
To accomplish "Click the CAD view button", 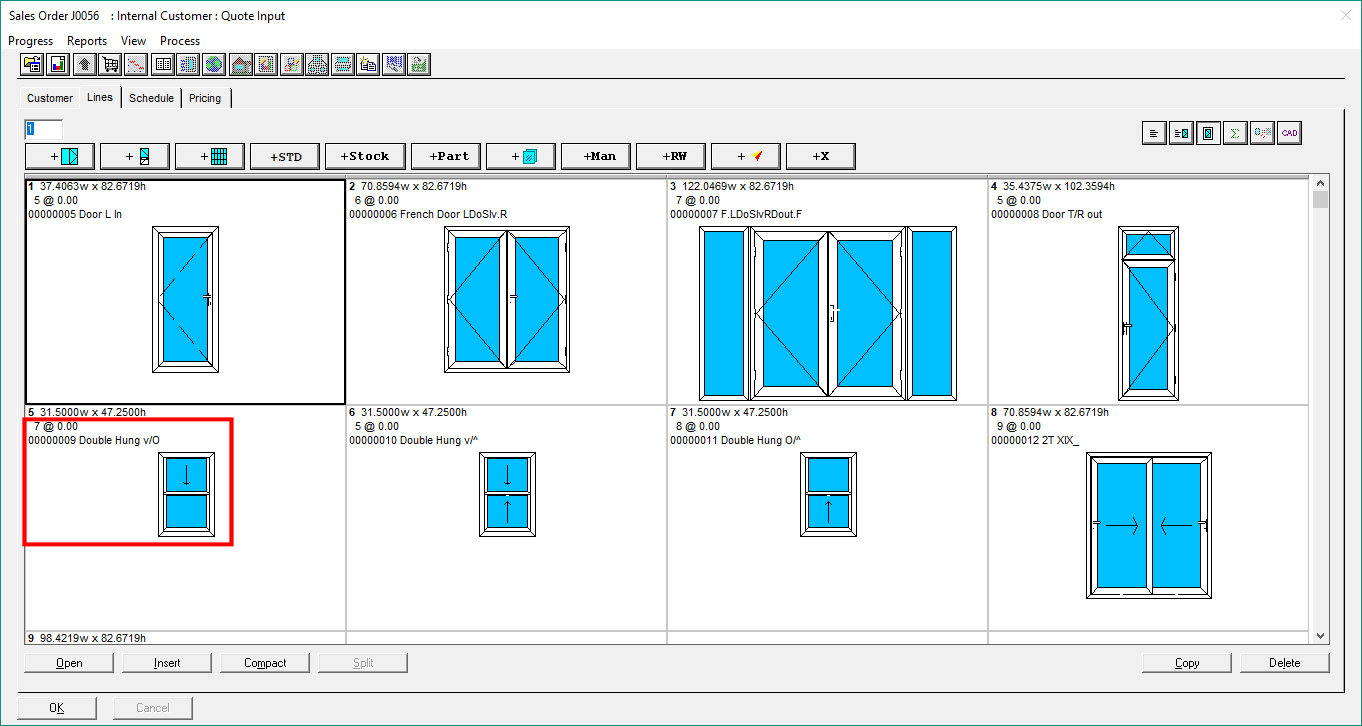I will click(x=1290, y=133).
